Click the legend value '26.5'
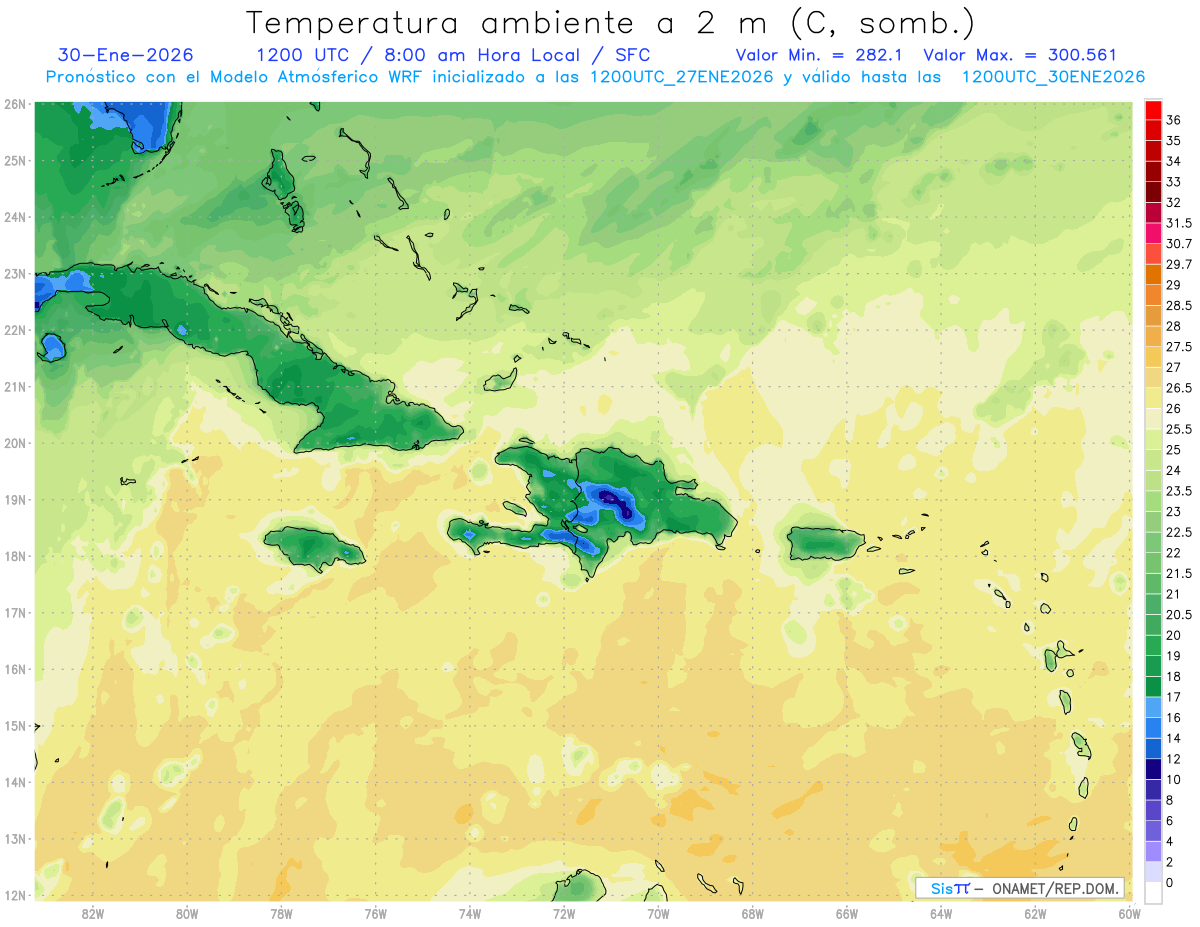The width and height of the screenshot is (1200, 927). [x=1179, y=388]
